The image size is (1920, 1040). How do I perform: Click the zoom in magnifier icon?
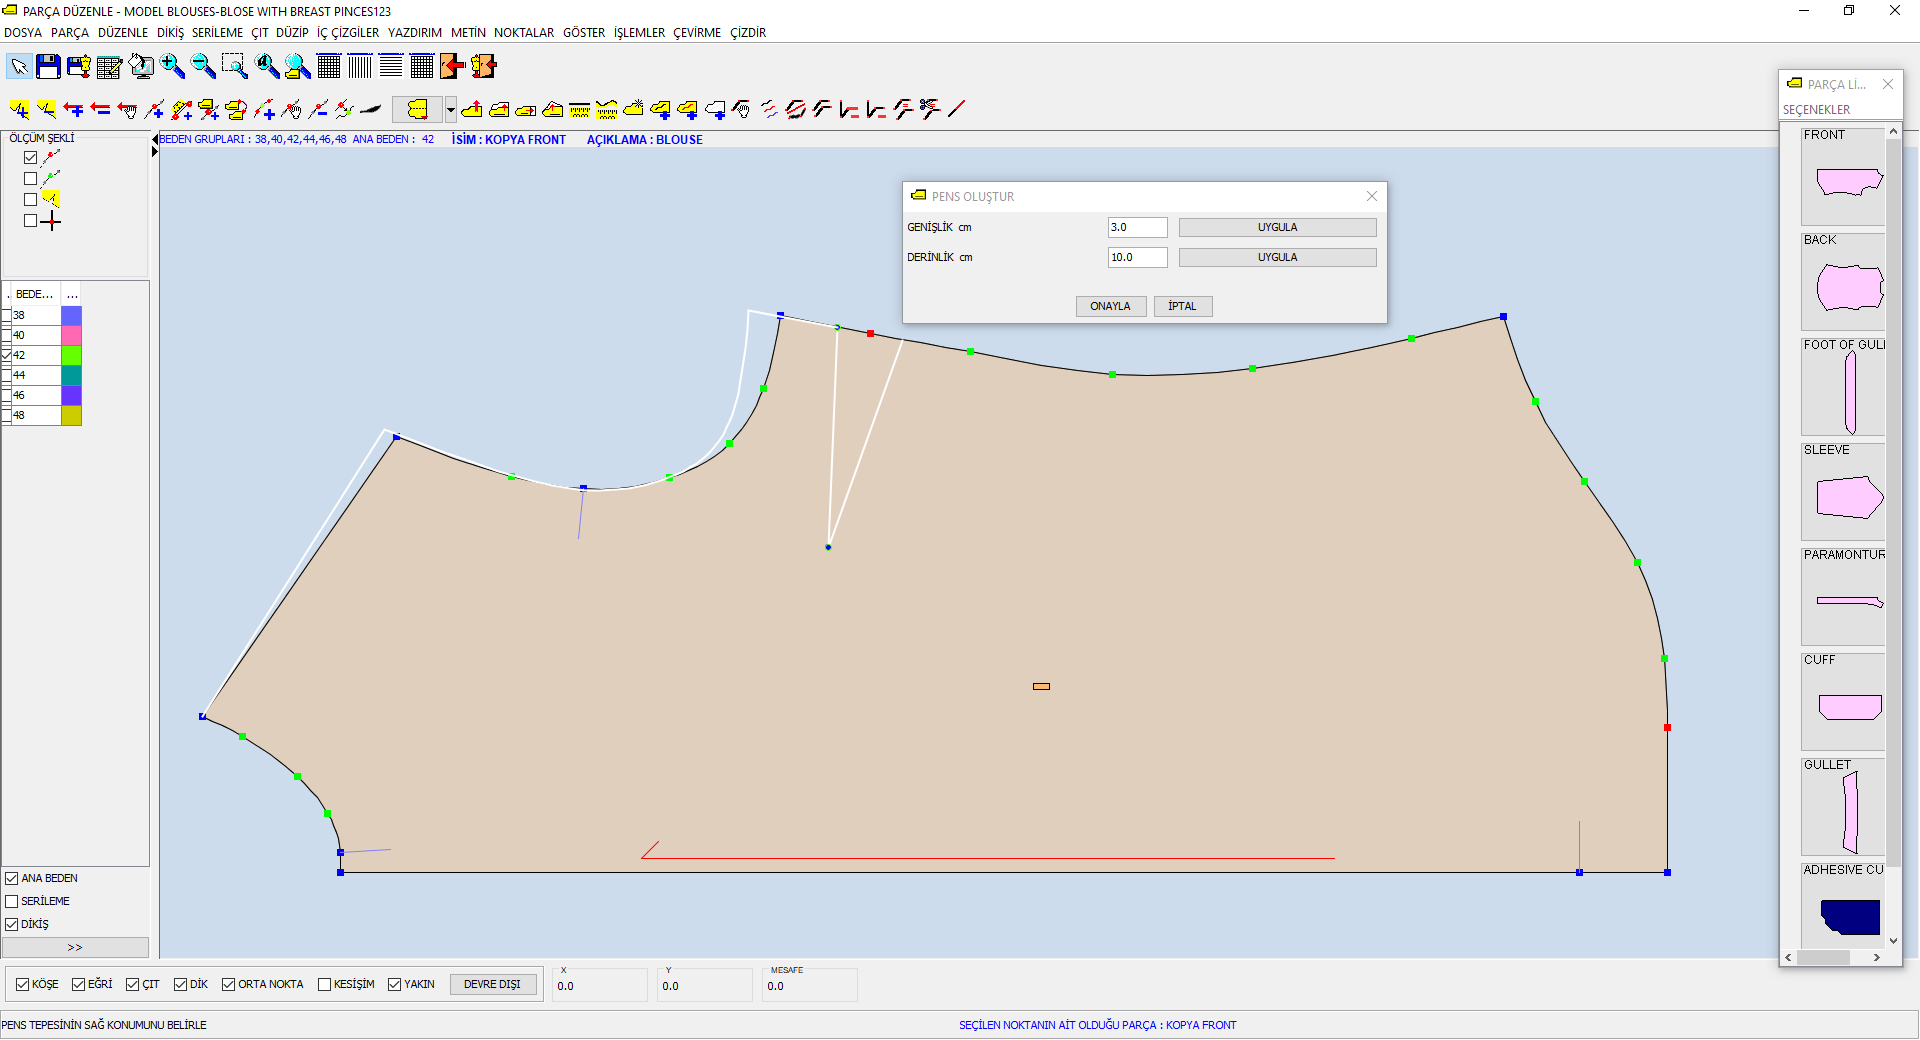(173, 67)
